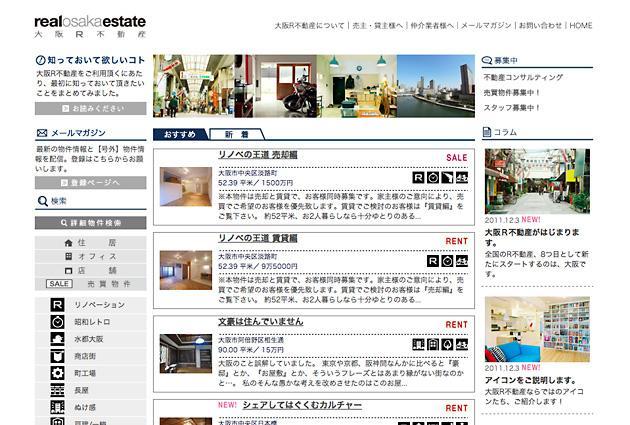Open the リノベーション R category icon
The width and height of the screenshot is (630, 425).
coord(57,304)
